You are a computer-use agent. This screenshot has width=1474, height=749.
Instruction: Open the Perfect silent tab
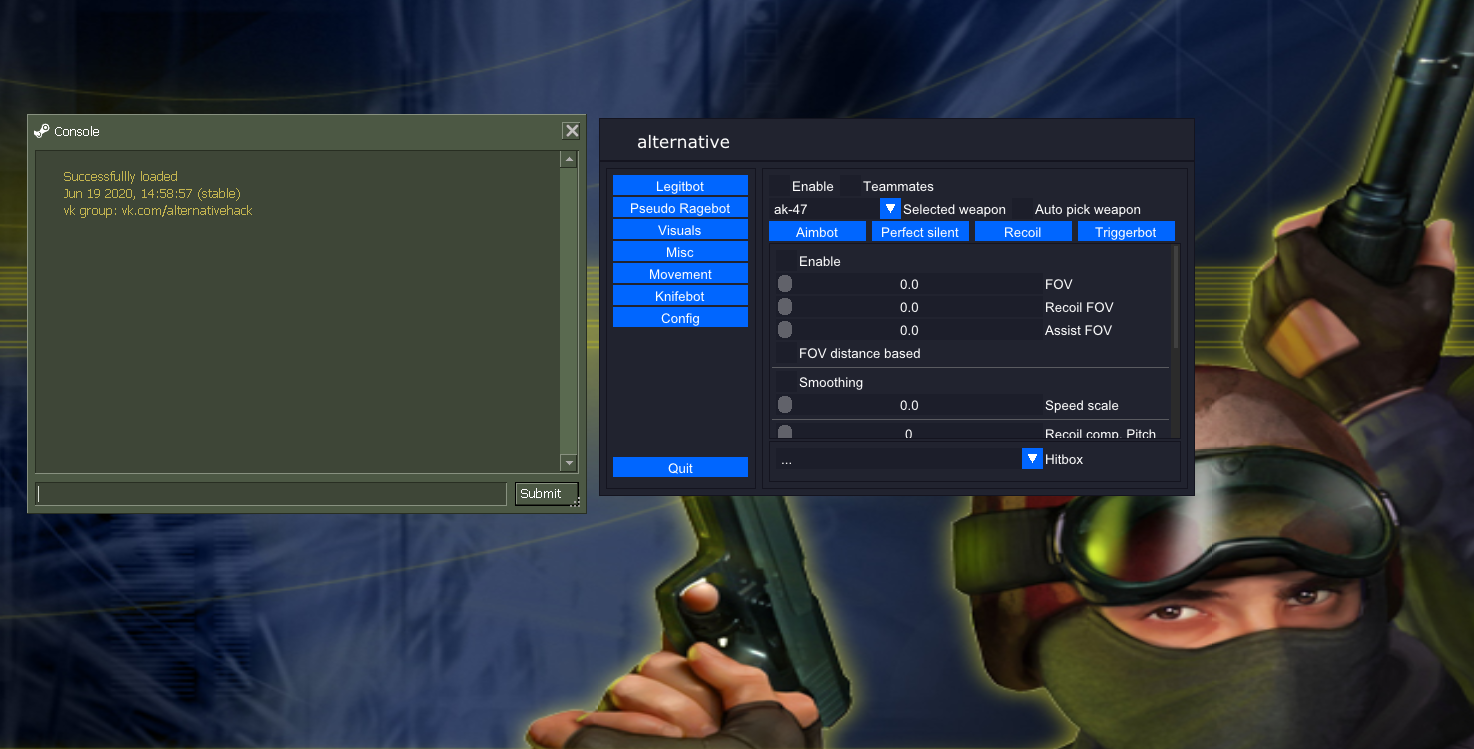click(x=920, y=231)
